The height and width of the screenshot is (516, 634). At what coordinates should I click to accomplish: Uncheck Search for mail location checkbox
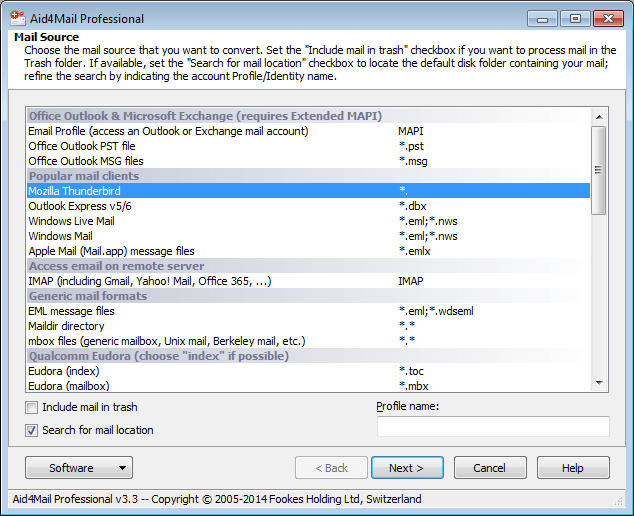[32, 430]
